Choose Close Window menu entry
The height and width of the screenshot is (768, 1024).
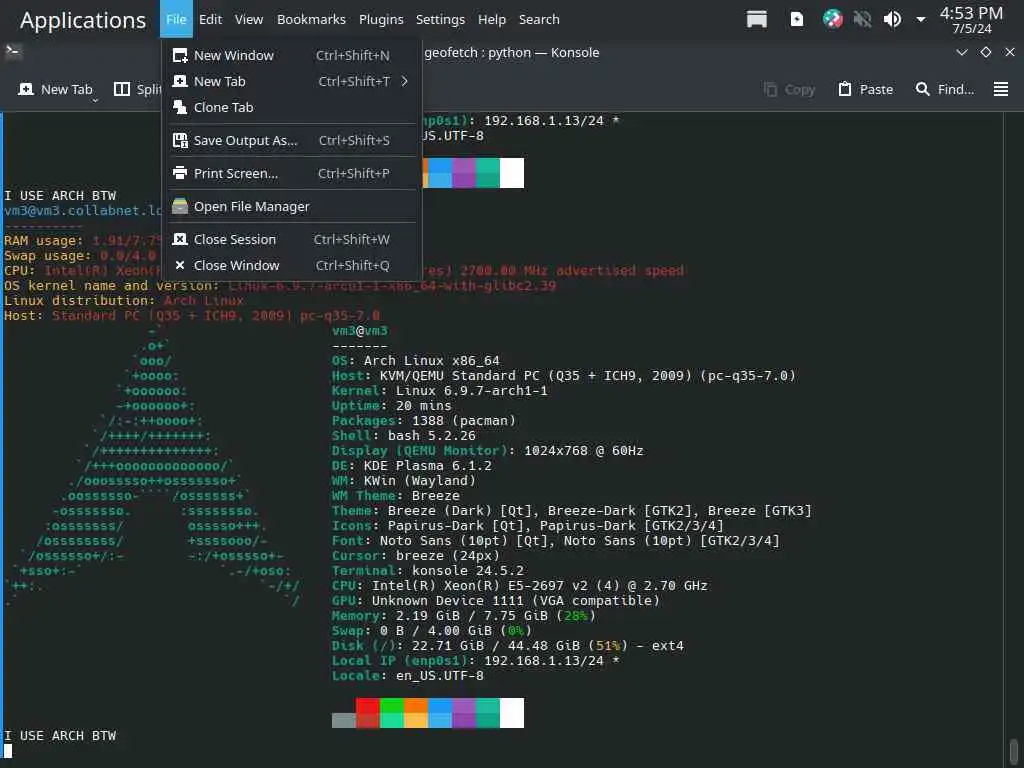pos(291,266)
